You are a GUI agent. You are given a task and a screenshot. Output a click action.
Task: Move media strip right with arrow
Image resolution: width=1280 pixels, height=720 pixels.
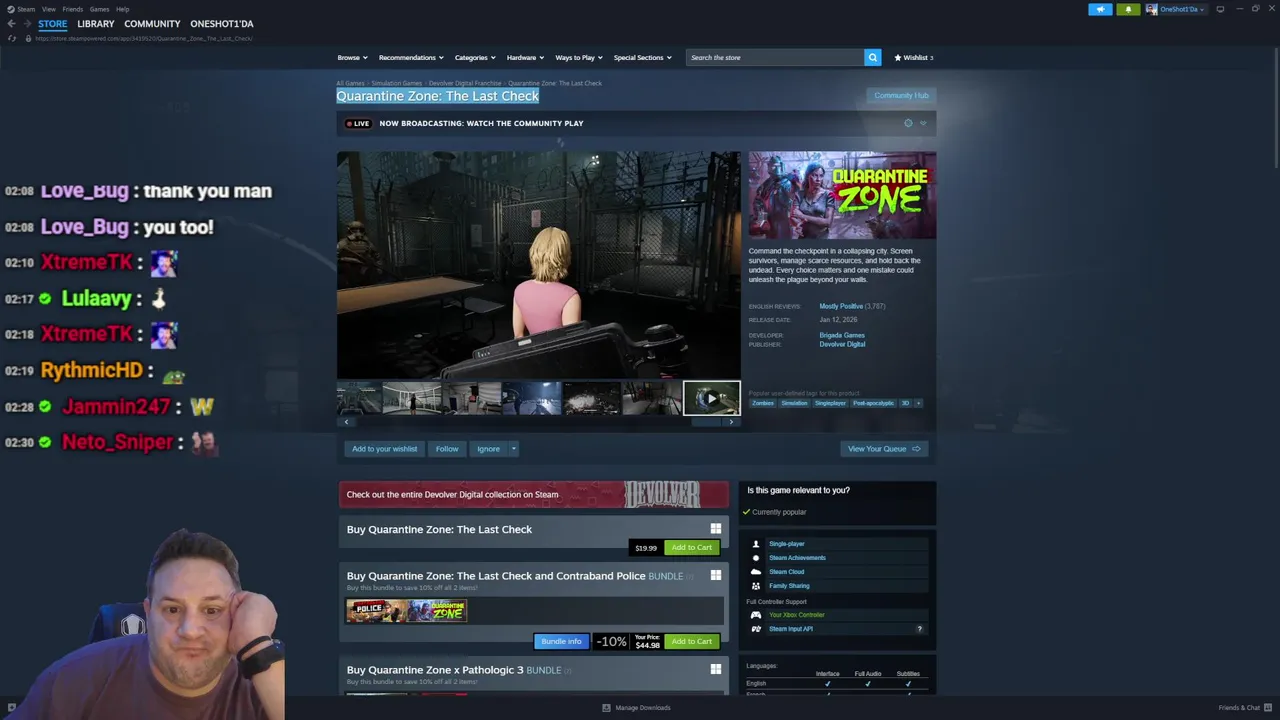tap(731, 422)
